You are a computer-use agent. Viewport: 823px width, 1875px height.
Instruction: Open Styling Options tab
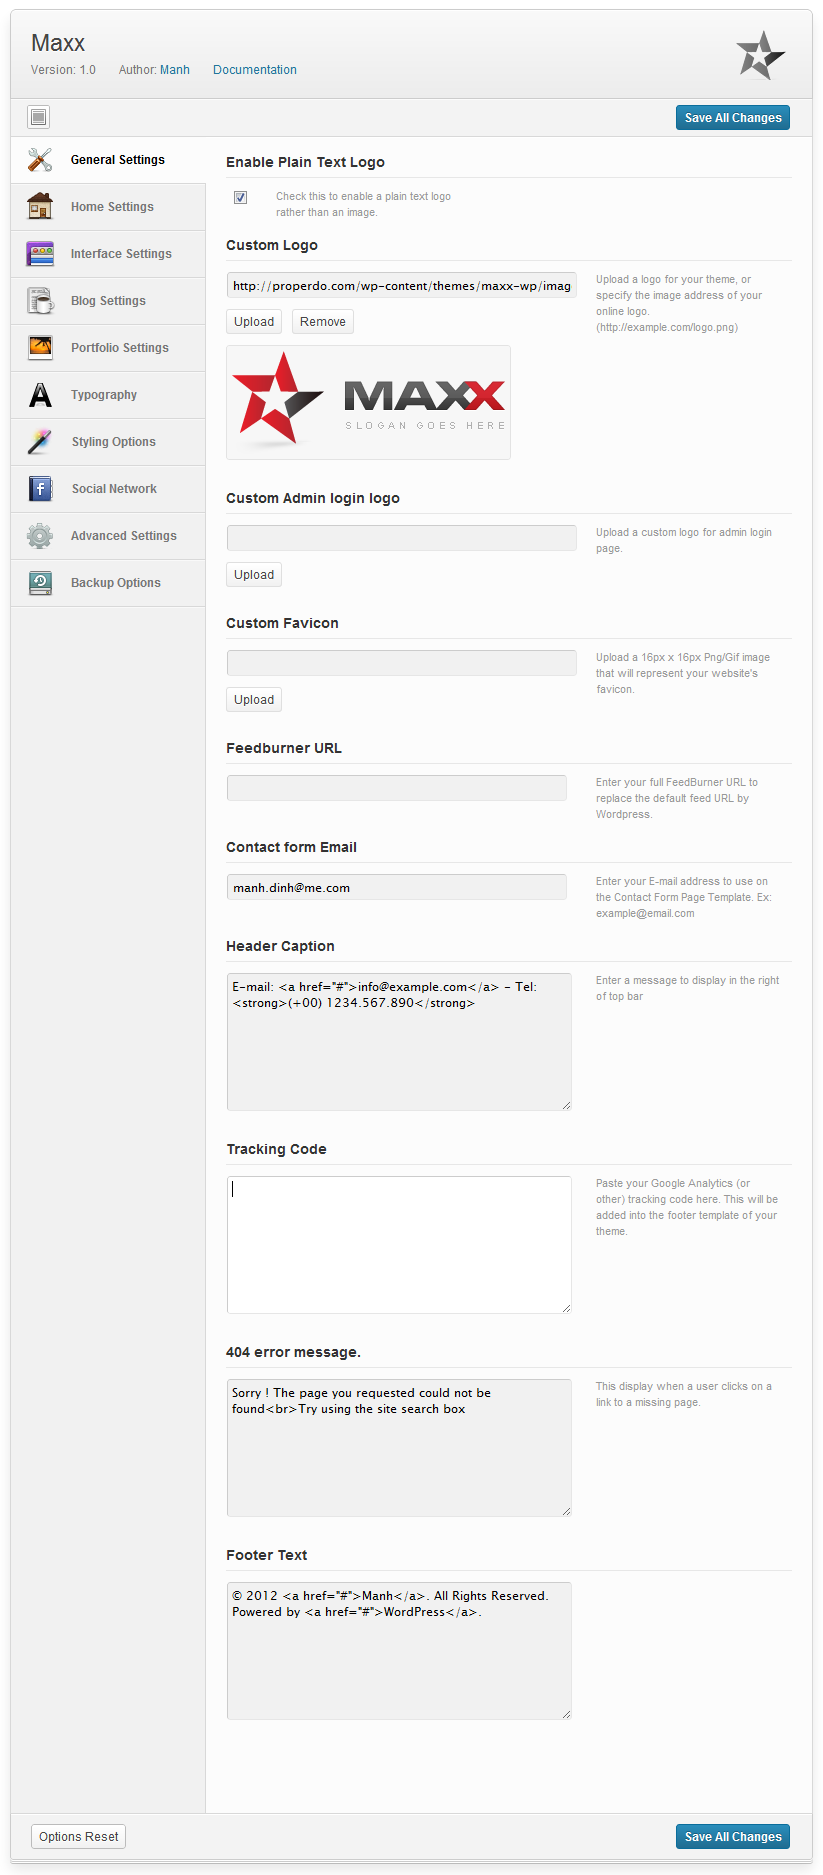108,442
